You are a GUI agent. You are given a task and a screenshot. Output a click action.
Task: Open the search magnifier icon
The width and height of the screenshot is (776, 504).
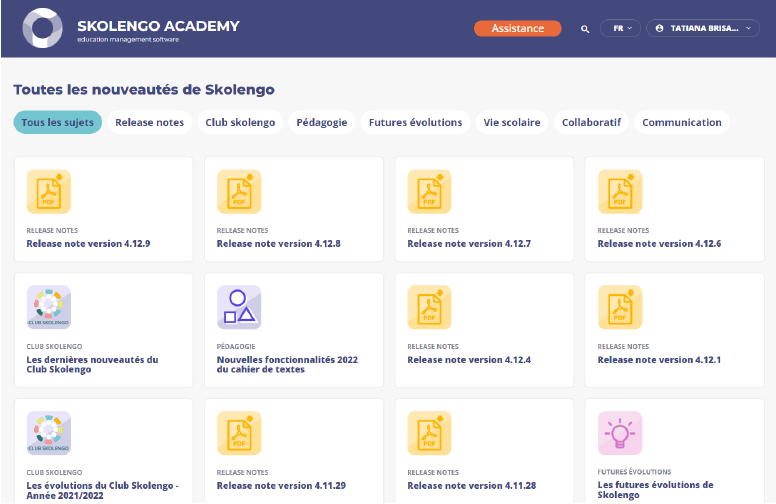coord(585,29)
